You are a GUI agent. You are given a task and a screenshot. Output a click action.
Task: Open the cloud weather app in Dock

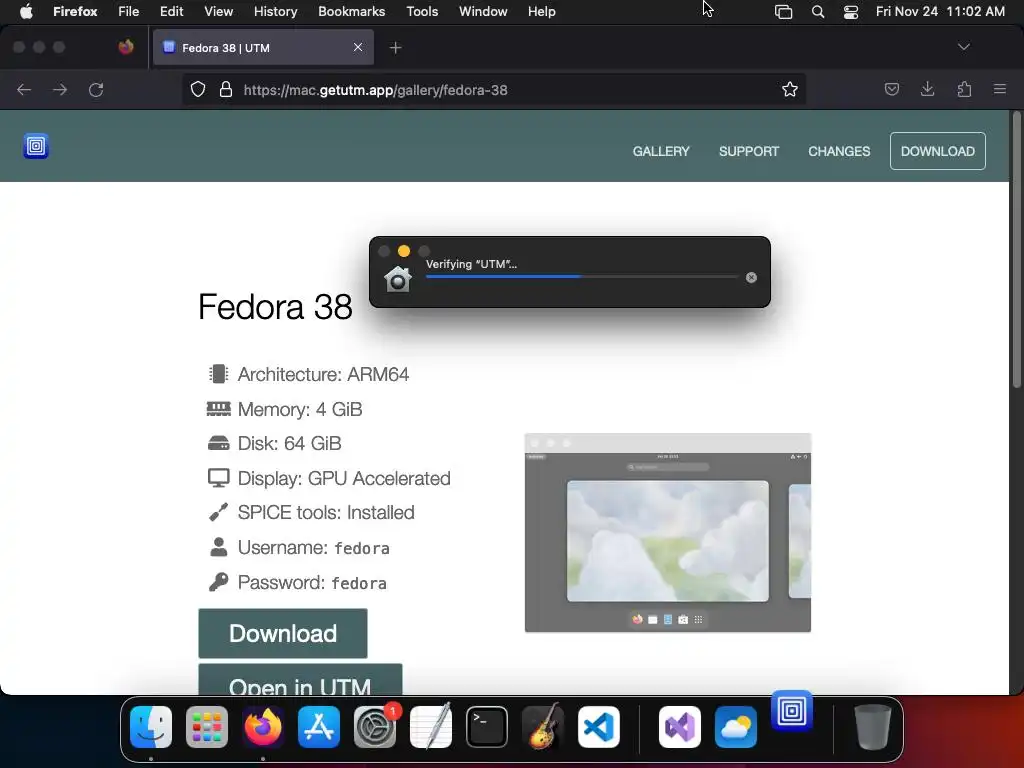736,727
